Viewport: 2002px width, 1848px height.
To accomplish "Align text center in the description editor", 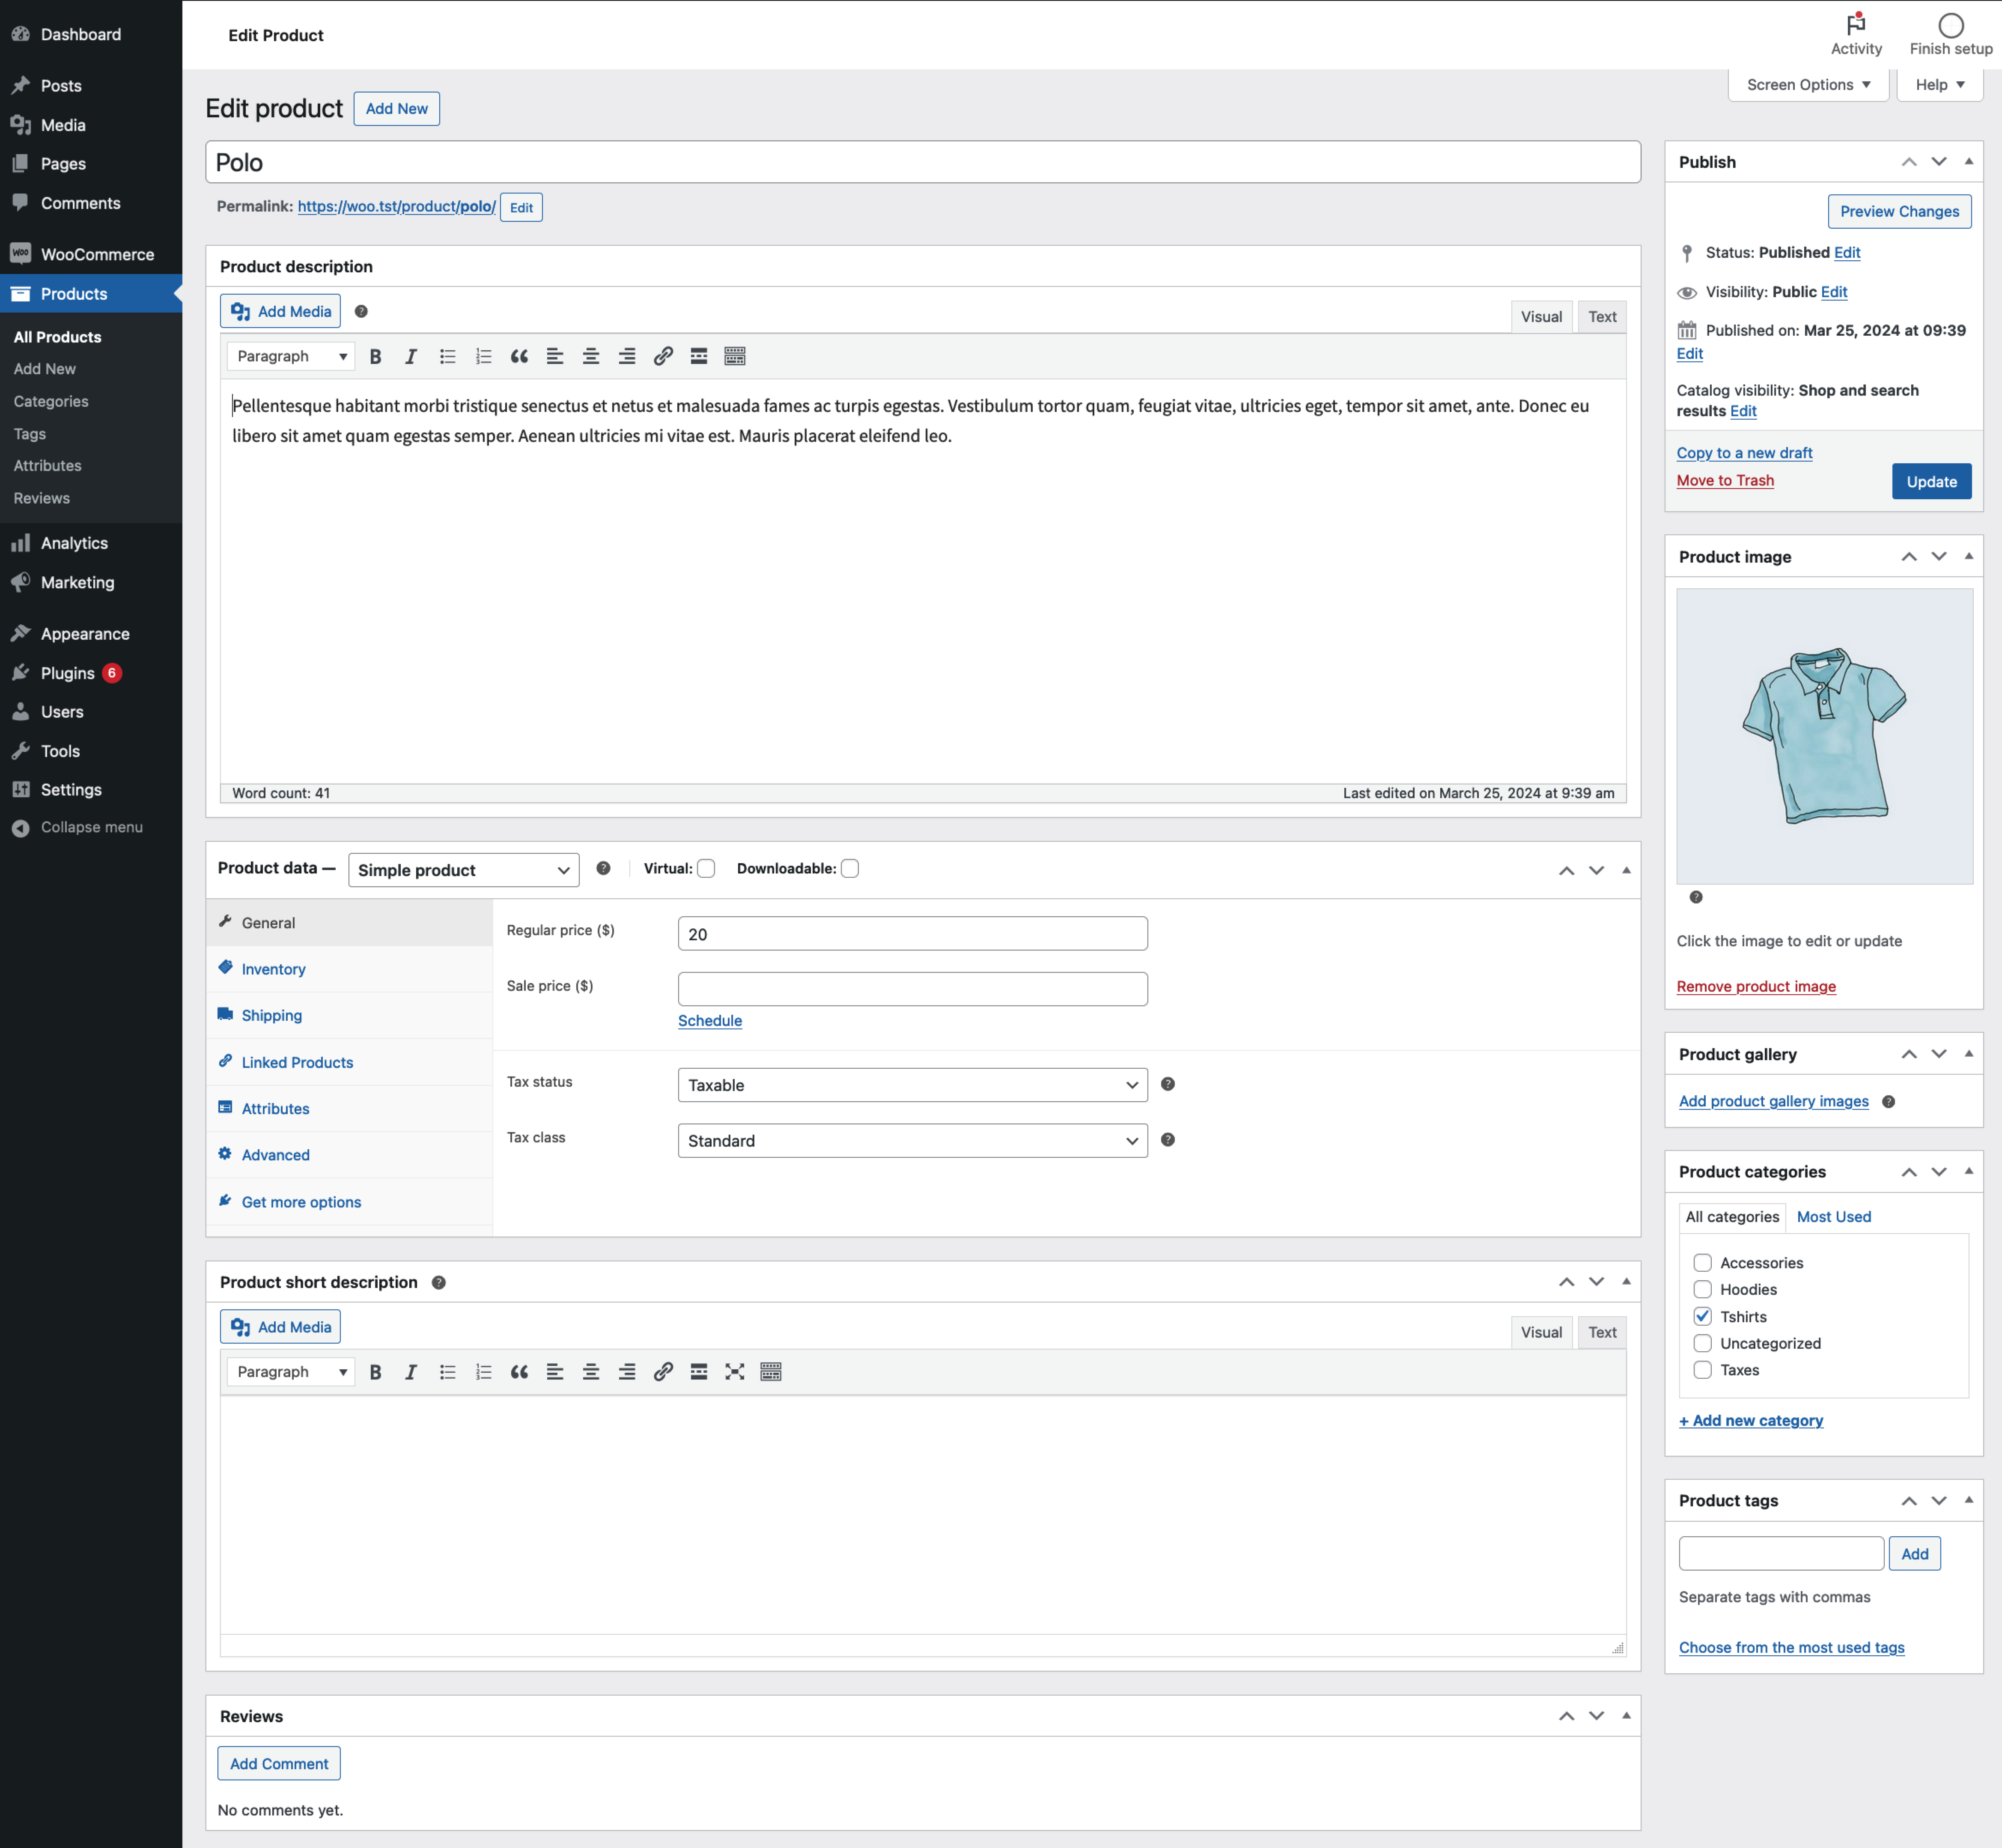I will (591, 356).
